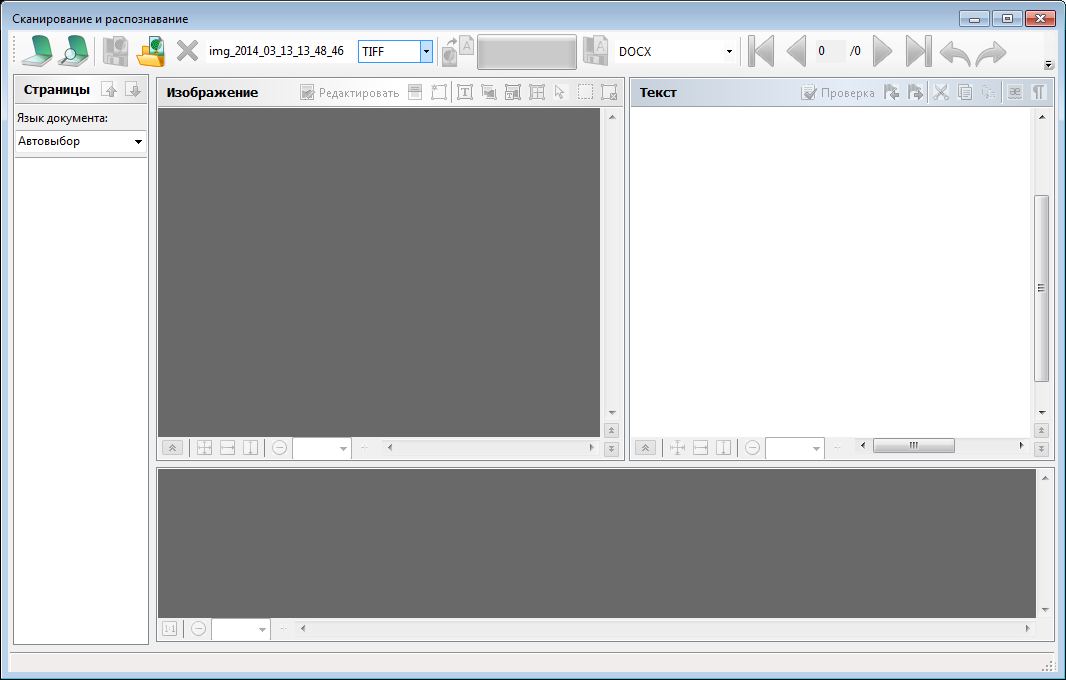Click the scan preview magnifier icon
1066x680 pixels.
pos(73,51)
